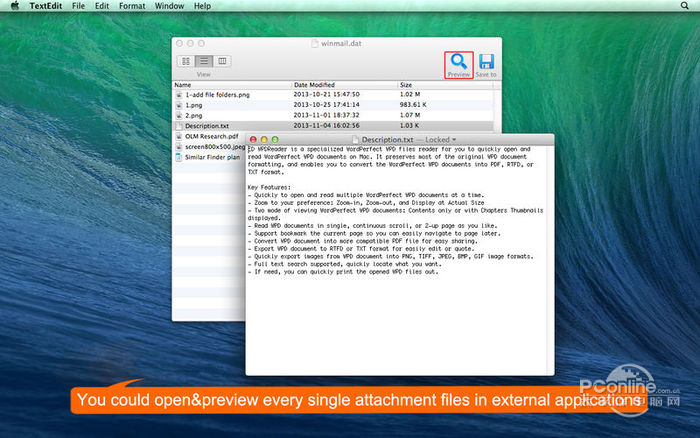The height and width of the screenshot is (438, 700).
Task: Open the File menu
Action: coord(78,6)
